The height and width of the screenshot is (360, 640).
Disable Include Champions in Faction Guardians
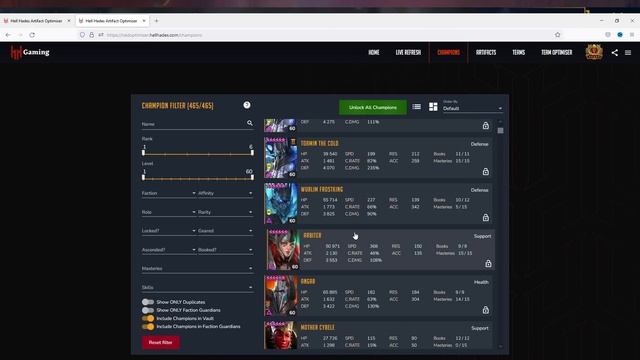148,327
